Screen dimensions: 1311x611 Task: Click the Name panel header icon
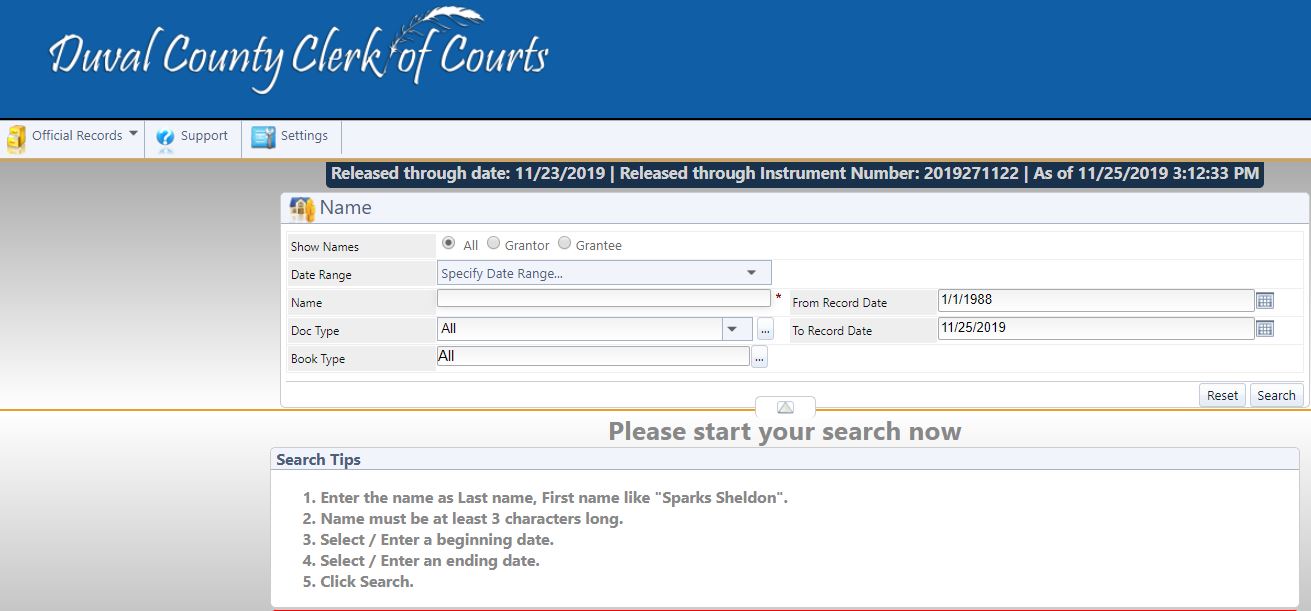pyautogui.click(x=302, y=209)
